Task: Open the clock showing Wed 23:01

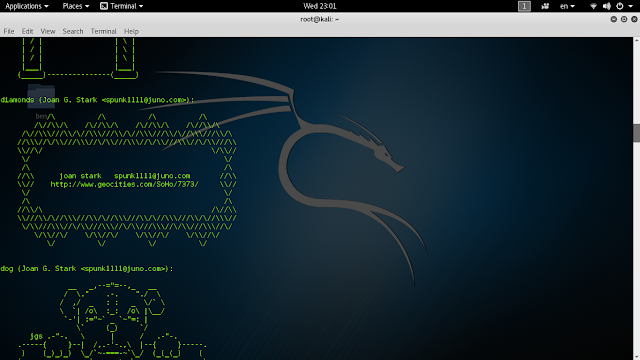Action: pyautogui.click(x=320, y=6)
